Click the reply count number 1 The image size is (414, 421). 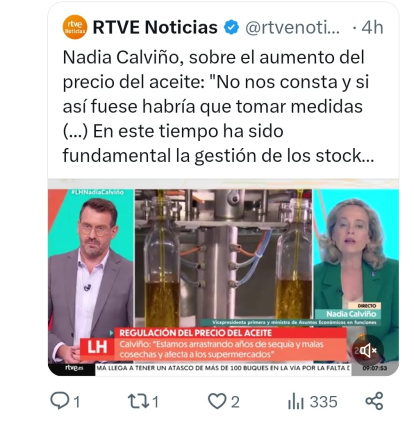click(77, 402)
